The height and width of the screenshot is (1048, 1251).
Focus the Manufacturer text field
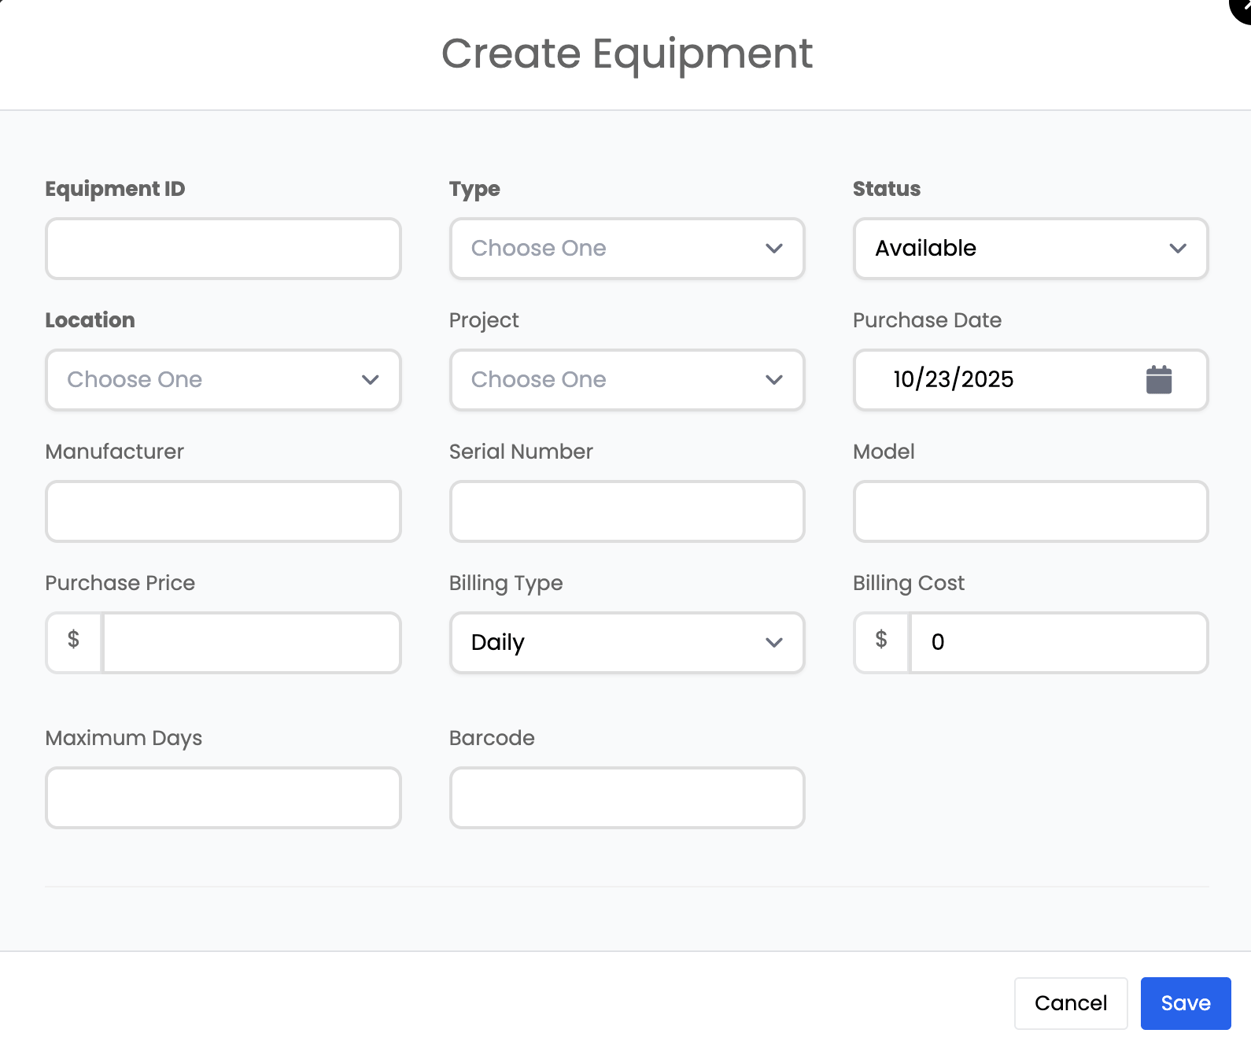[x=223, y=511]
